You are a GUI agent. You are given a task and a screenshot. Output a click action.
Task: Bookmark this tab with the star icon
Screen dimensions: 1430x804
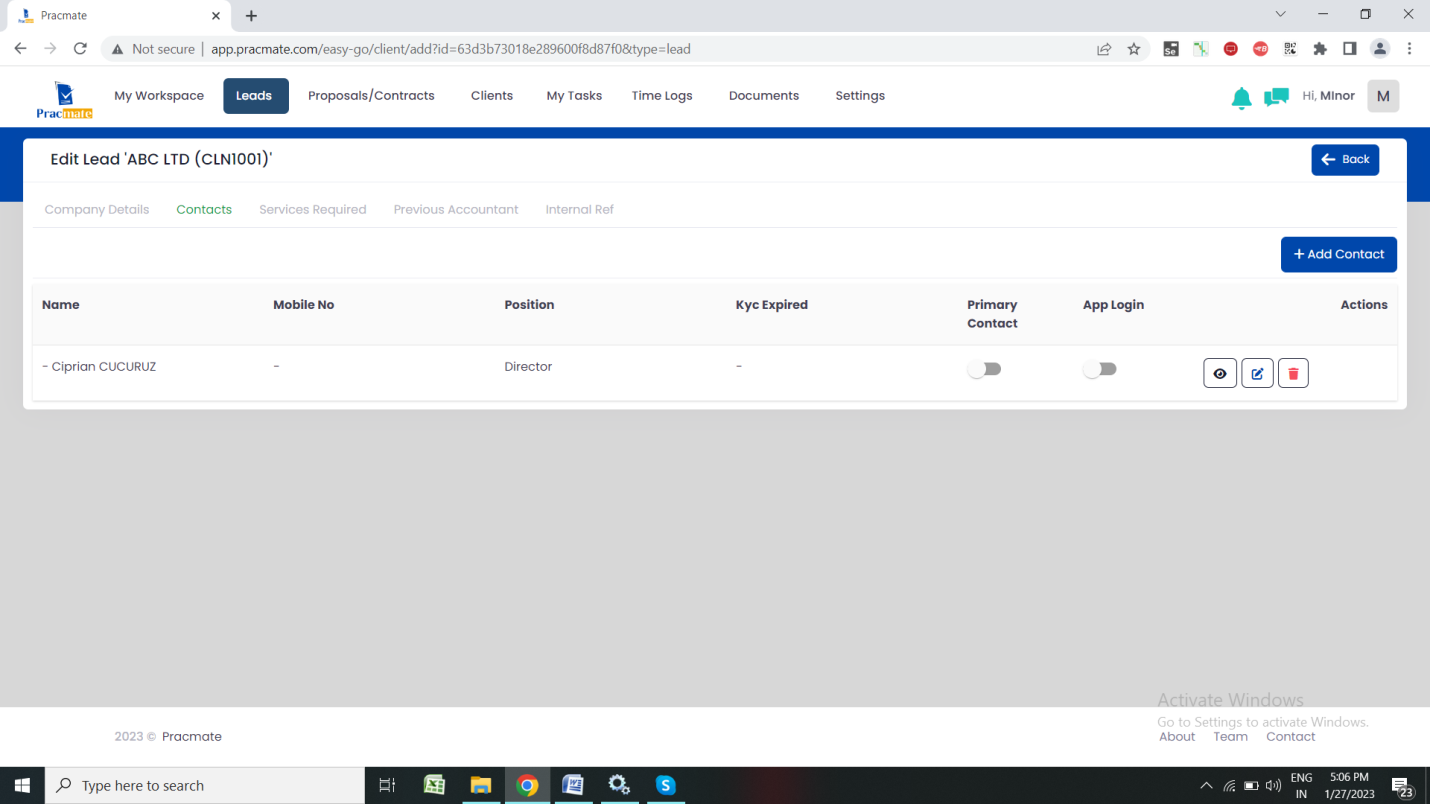(x=1134, y=49)
